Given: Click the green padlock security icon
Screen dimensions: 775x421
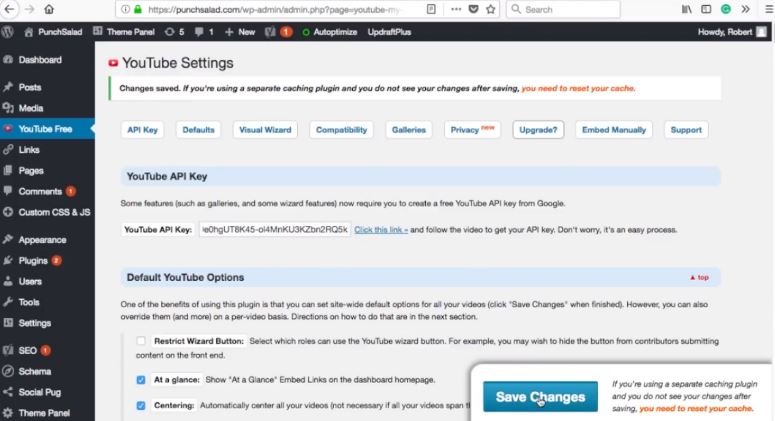Looking at the screenshot, I should (138, 9).
